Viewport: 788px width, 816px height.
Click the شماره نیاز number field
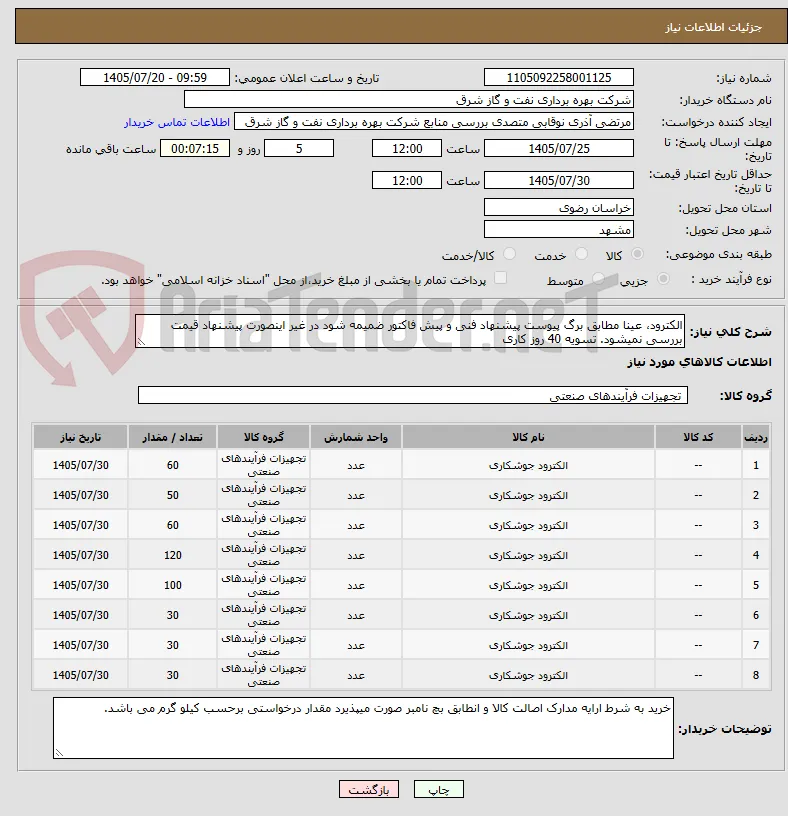tap(559, 78)
